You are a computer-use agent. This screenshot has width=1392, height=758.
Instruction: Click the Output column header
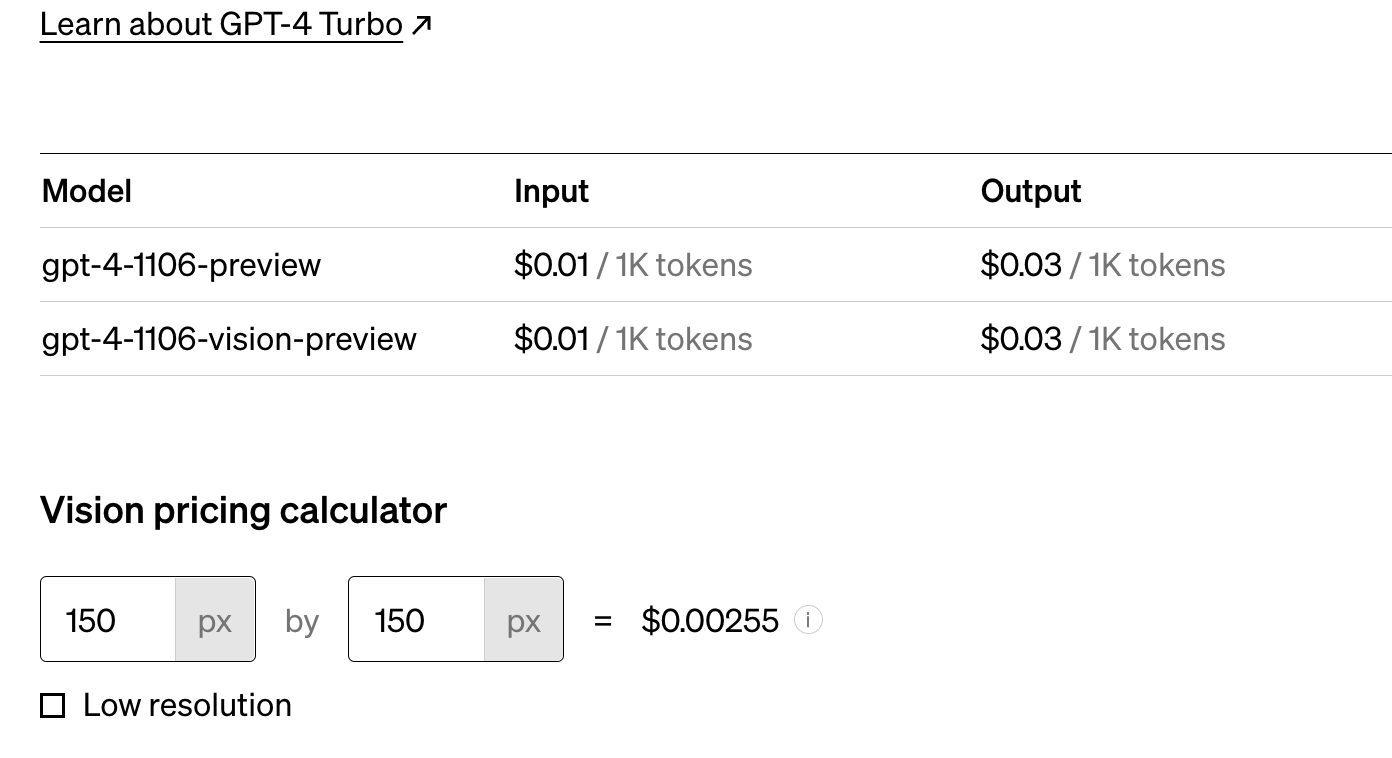point(1031,191)
